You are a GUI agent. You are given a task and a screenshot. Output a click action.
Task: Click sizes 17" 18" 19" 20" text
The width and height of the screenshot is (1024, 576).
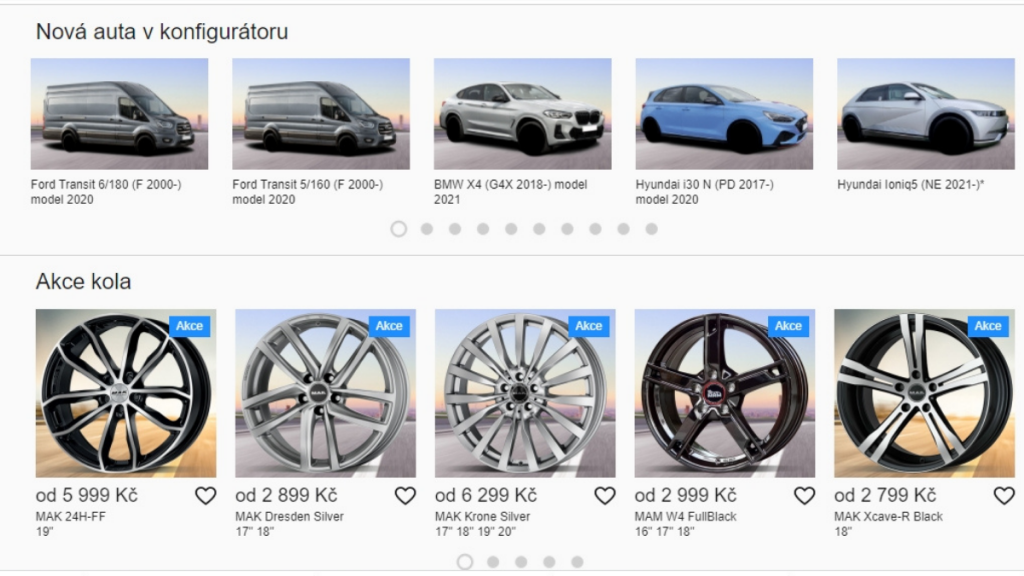[x=475, y=532]
